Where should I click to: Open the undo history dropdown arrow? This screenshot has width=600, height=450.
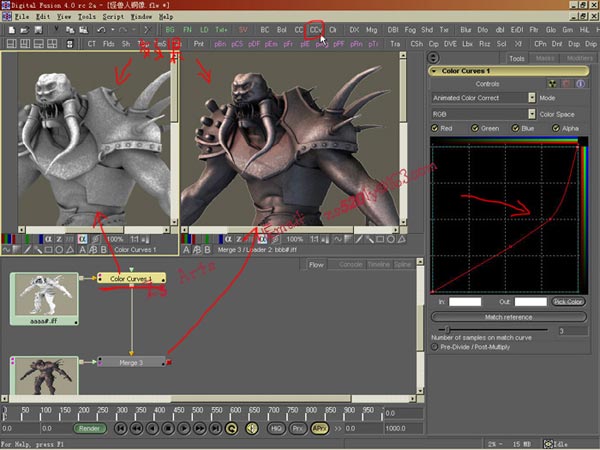click(x=112, y=30)
